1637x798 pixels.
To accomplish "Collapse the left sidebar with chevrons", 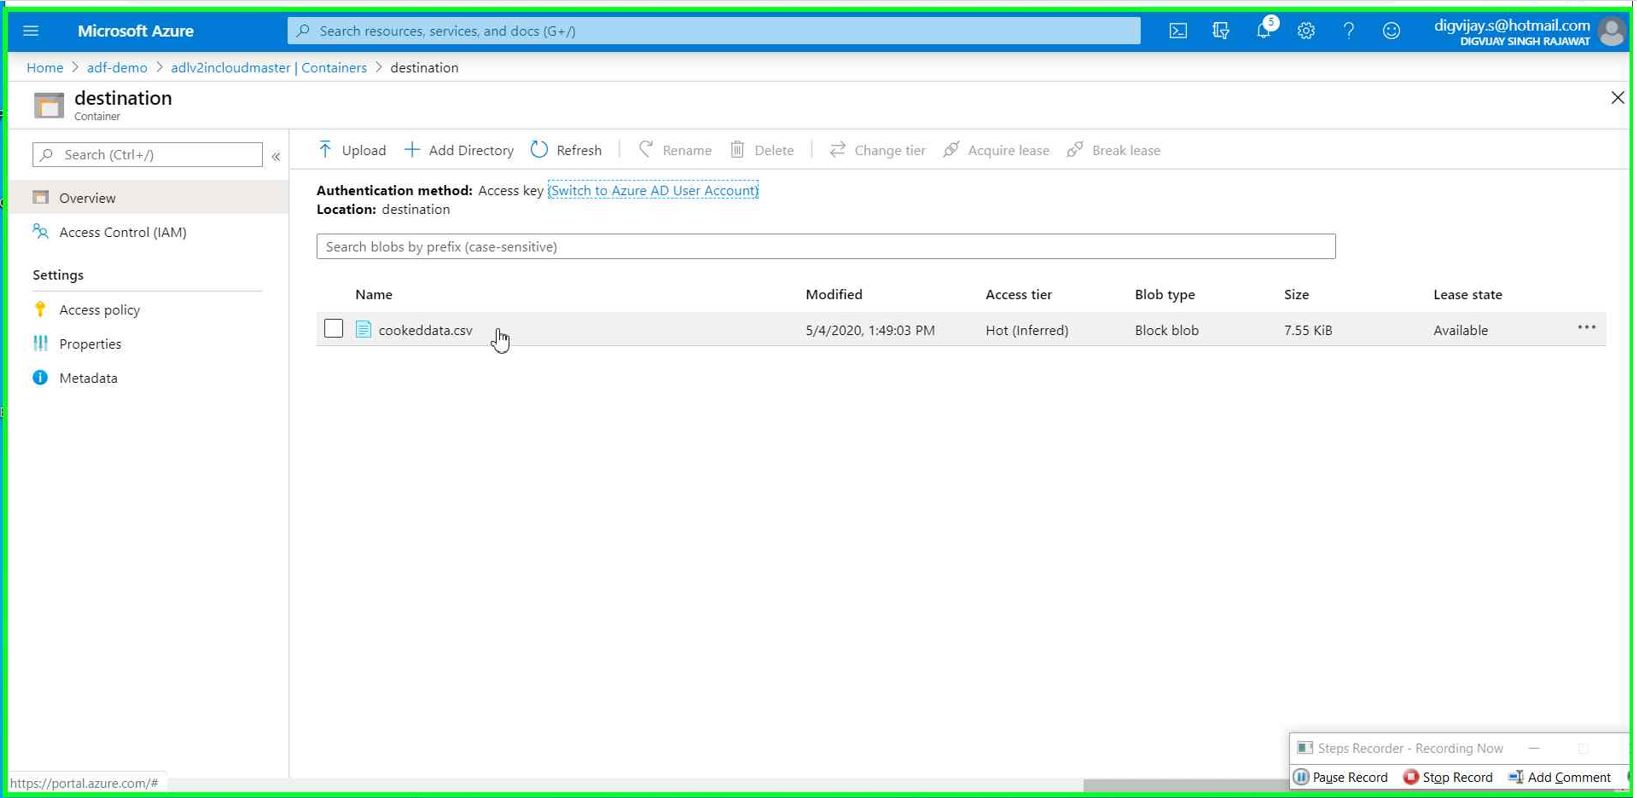I will 276,156.
